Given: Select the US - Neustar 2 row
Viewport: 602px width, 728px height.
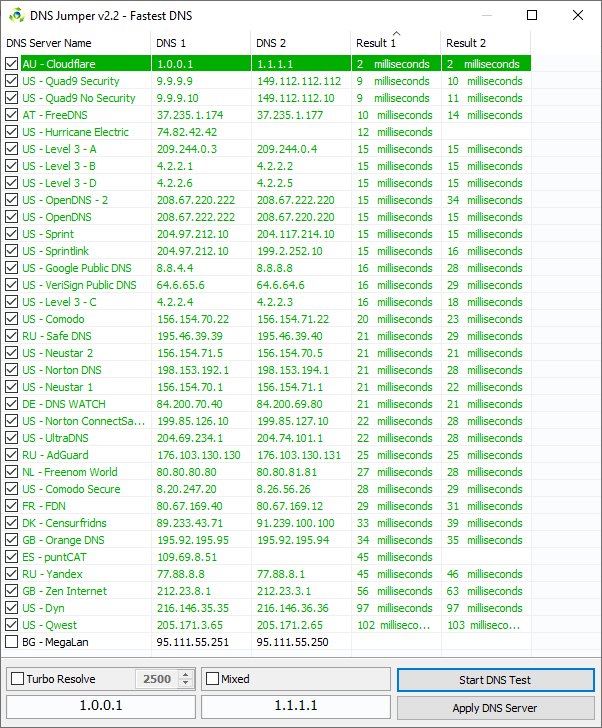Looking at the screenshot, I should 266,353.
